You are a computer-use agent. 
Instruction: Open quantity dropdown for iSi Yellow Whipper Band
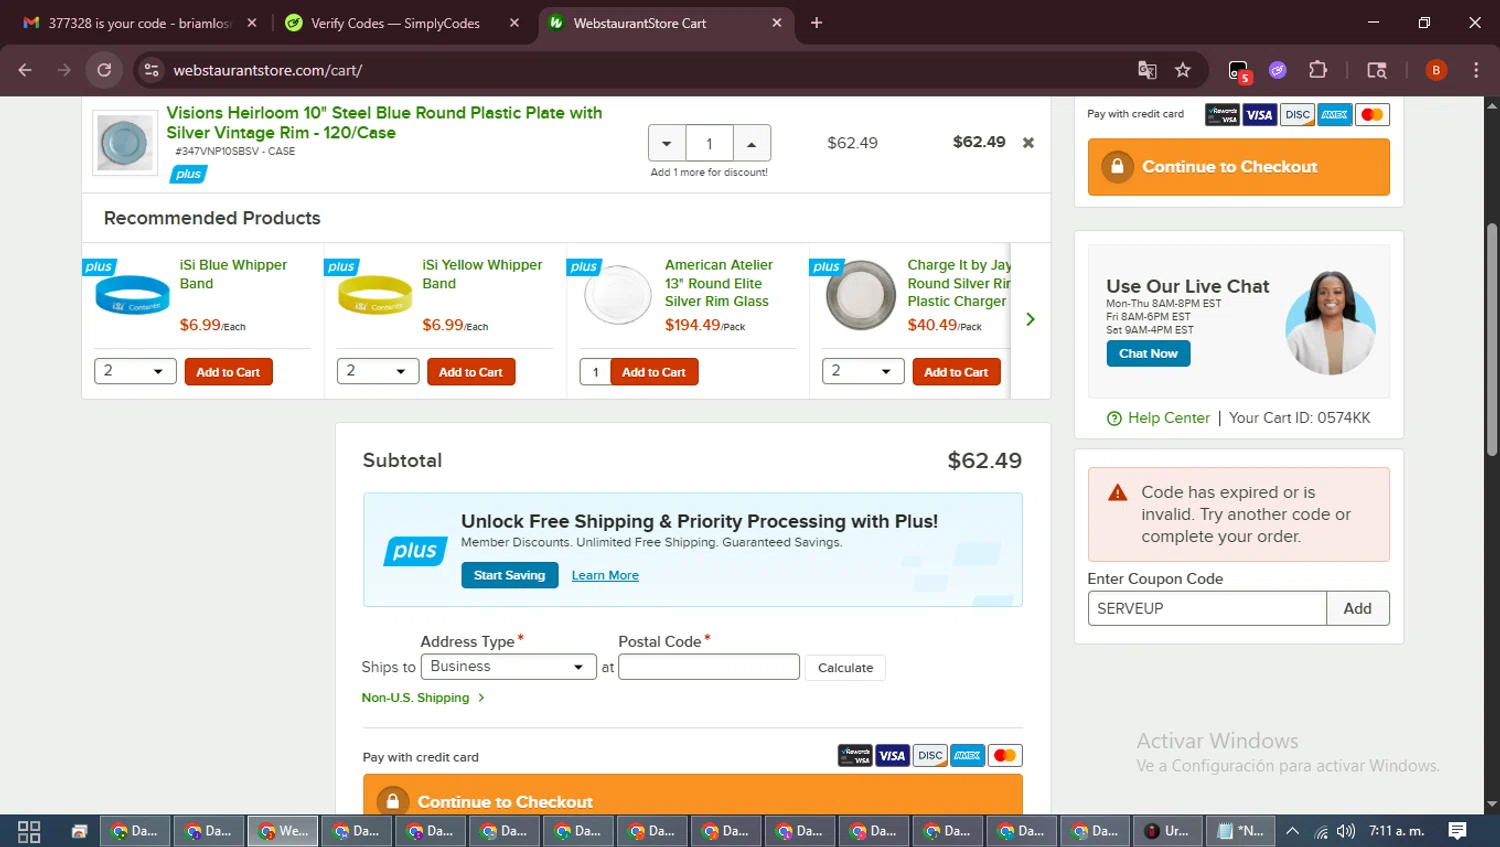378,371
